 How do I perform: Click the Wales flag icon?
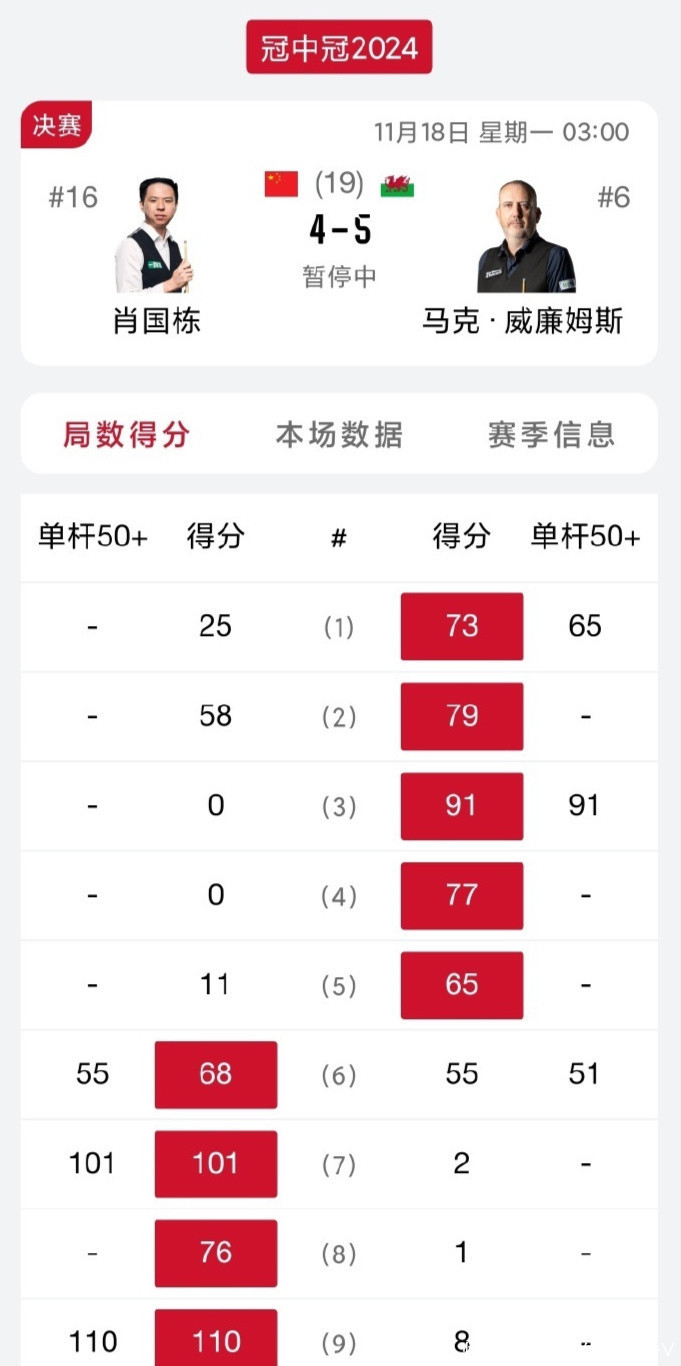(x=397, y=185)
